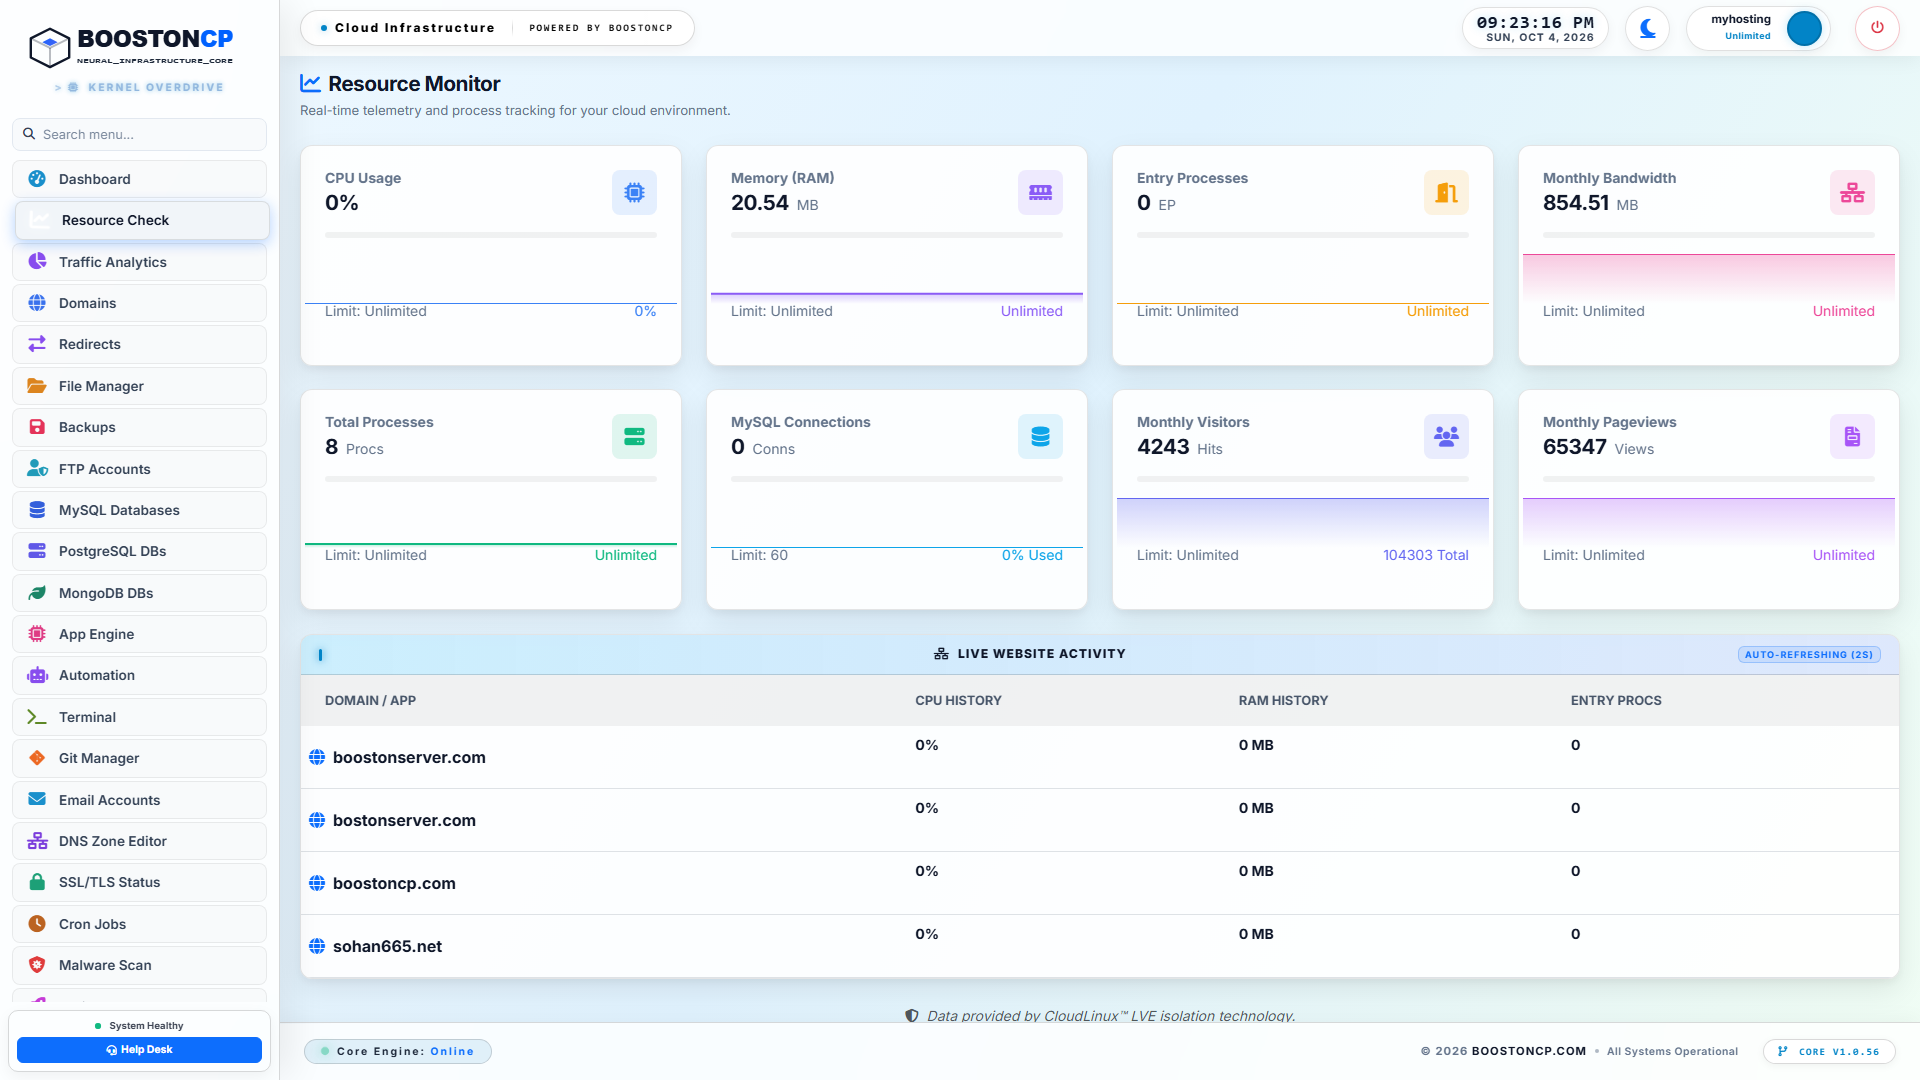The width and height of the screenshot is (1920, 1080).
Task: Open Dashboard from the sidebar
Action: 140,179
